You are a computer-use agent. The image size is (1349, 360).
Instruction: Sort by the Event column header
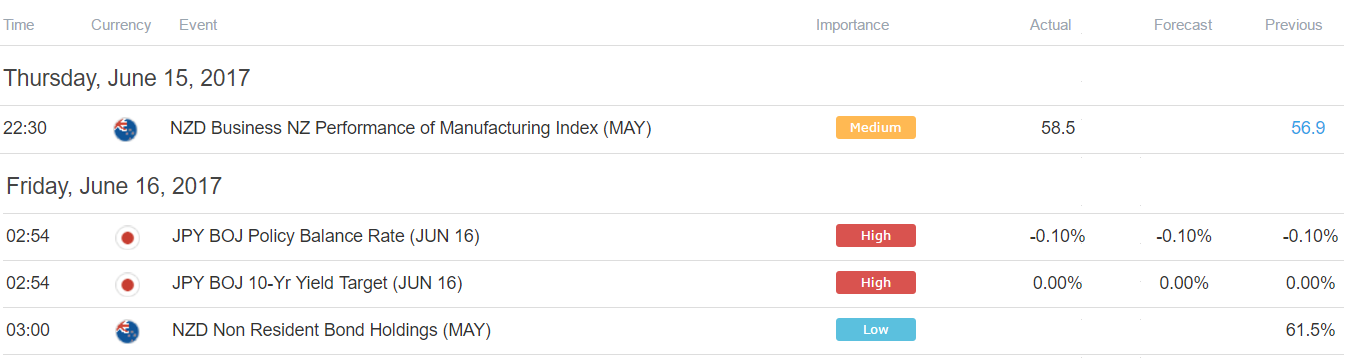point(198,25)
